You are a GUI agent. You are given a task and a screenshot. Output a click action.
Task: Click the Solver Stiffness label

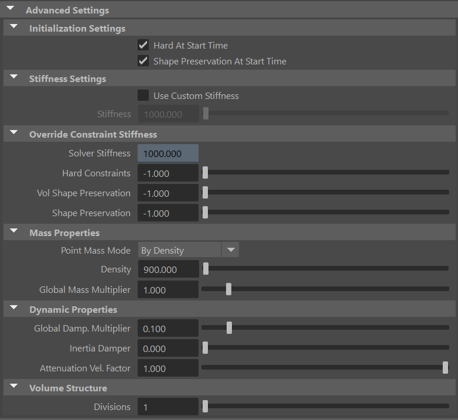click(x=99, y=153)
